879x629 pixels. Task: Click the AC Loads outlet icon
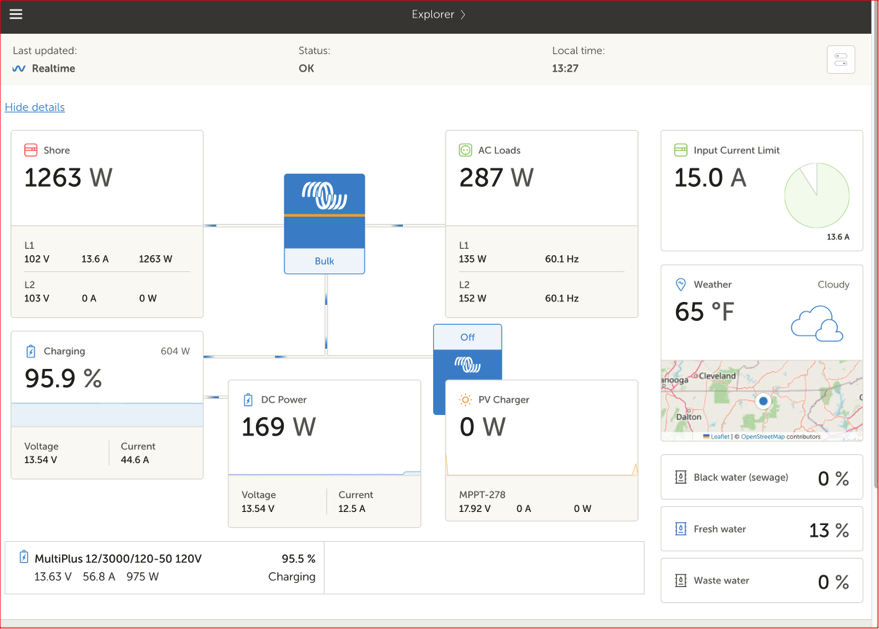pyautogui.click(x=465, y=150)
